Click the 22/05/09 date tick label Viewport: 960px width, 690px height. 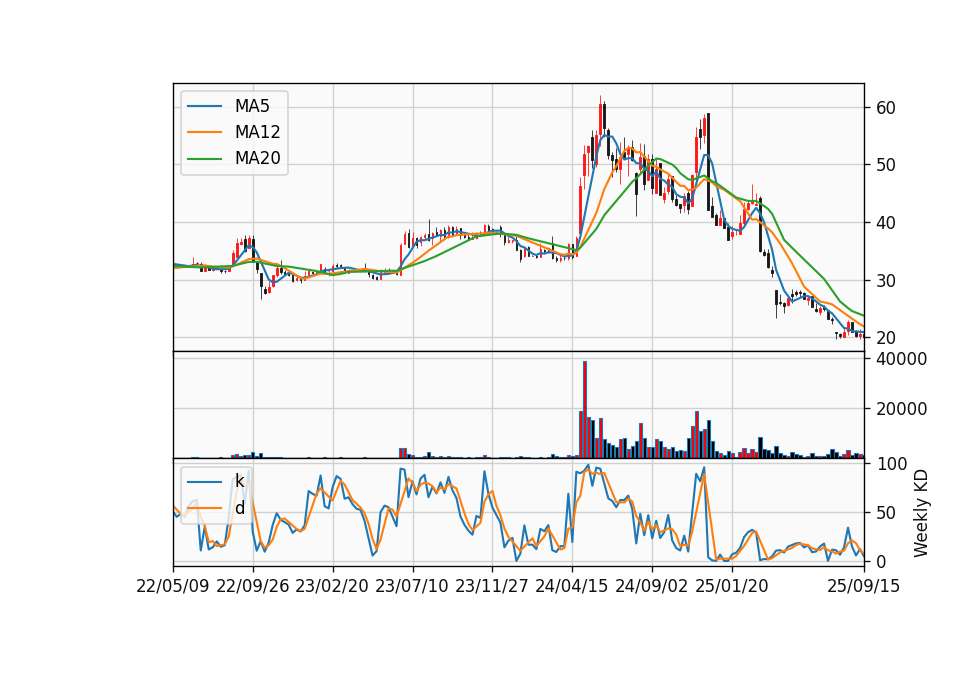pos(173,586)
